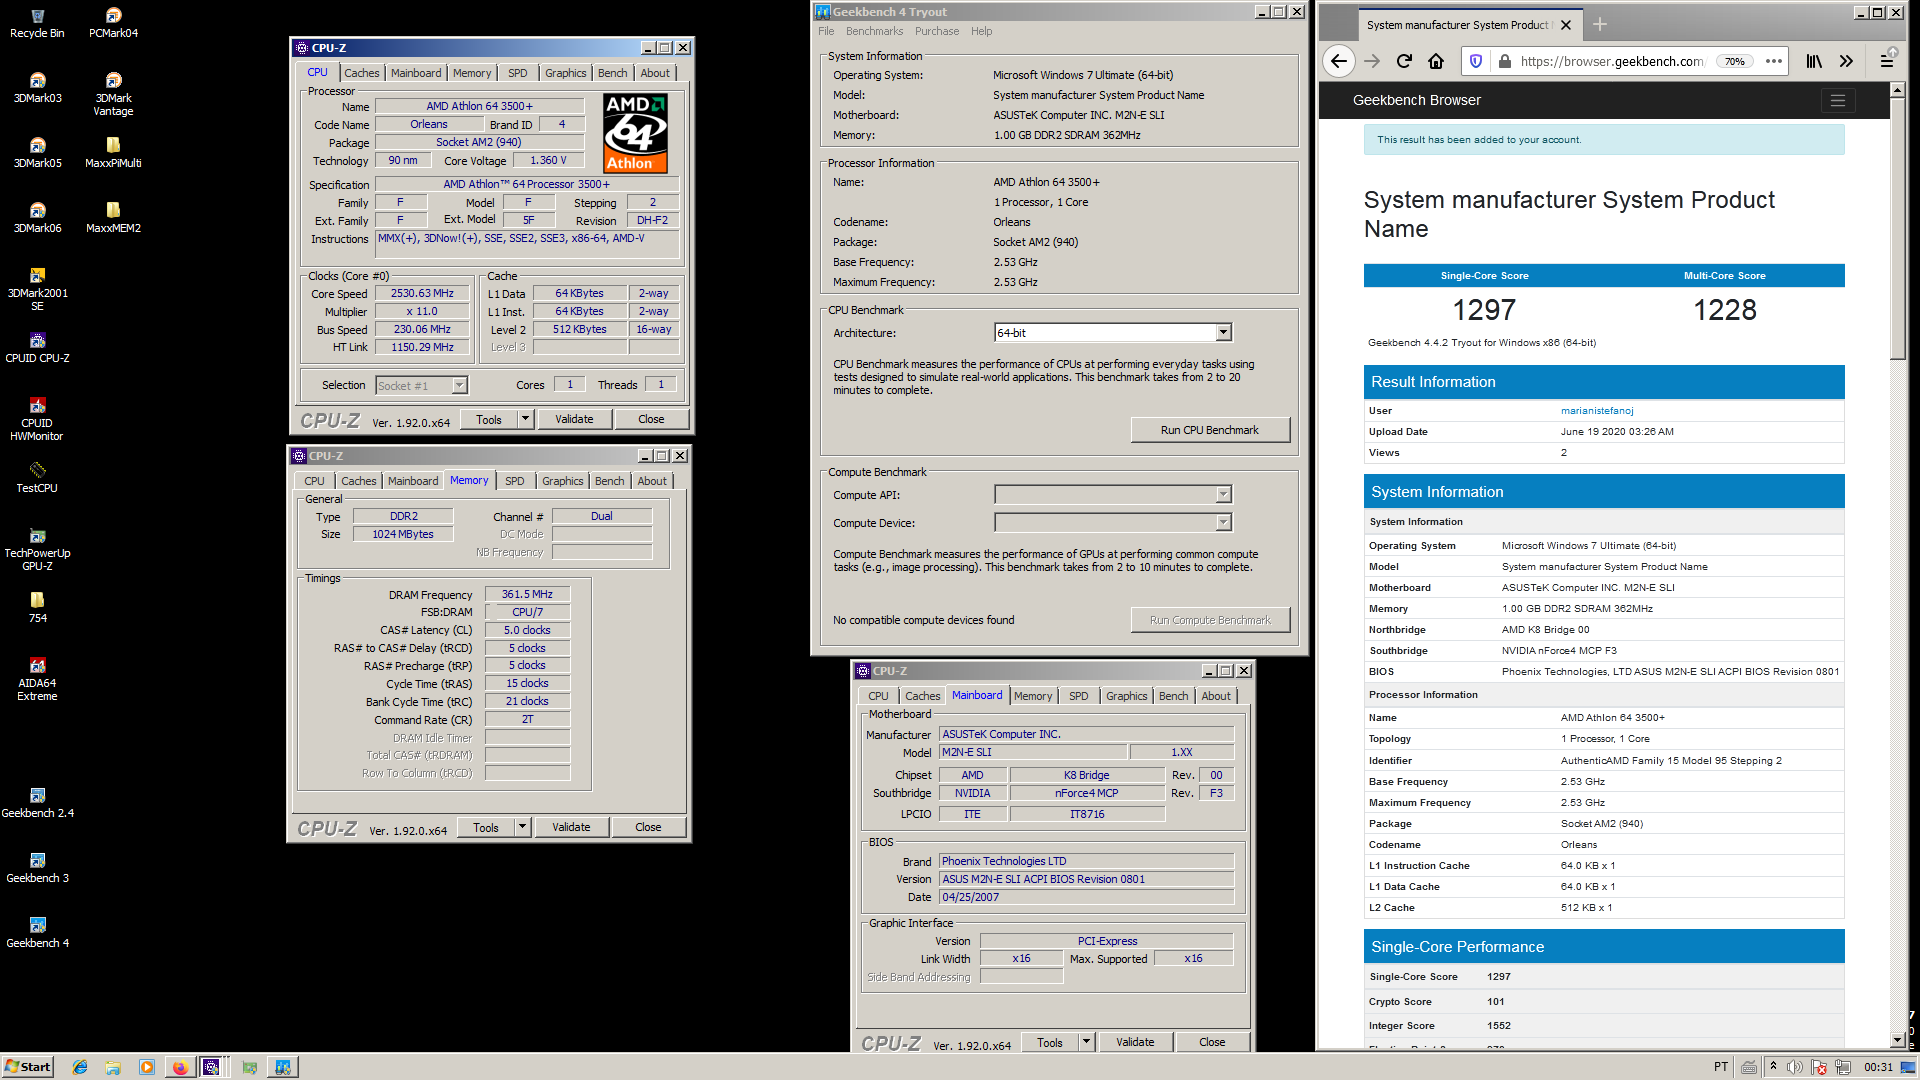Click the Windows Start button

[x=27, y=1067]
